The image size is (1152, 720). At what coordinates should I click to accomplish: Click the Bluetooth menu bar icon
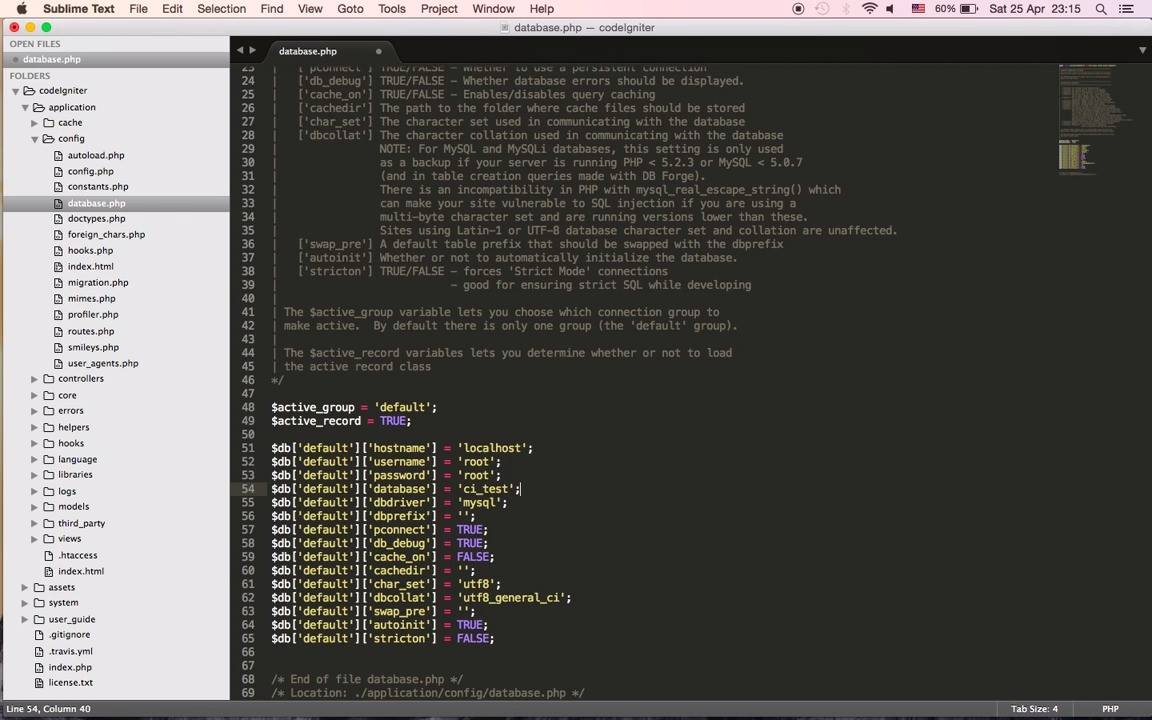(846, 9)
